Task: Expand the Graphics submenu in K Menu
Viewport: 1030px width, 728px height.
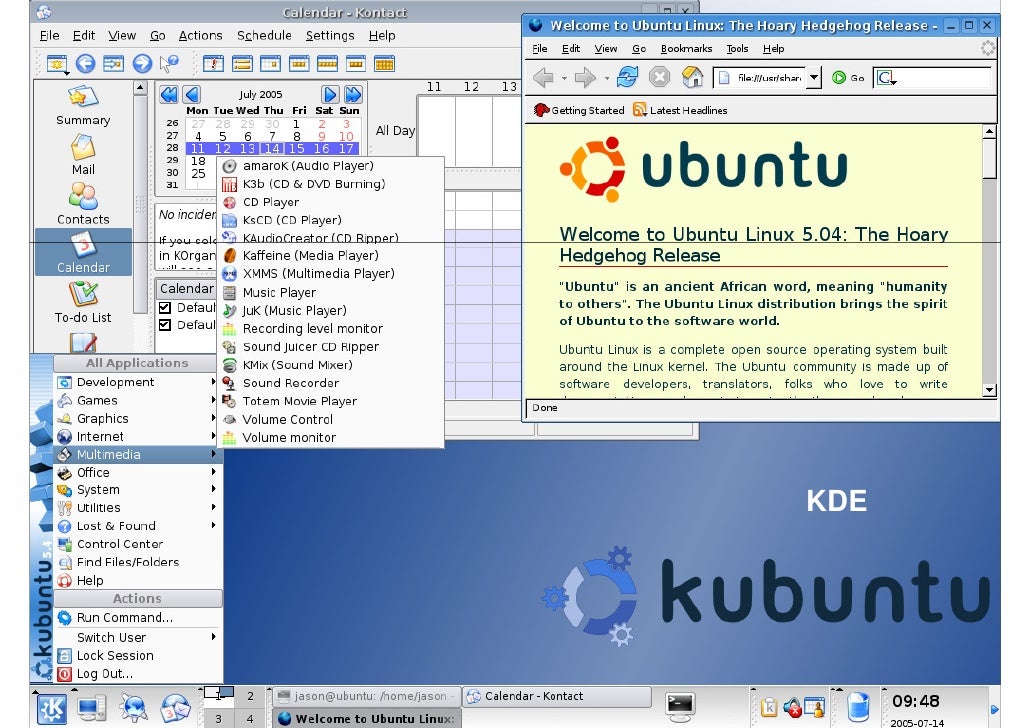Action: tap(137, 419)
